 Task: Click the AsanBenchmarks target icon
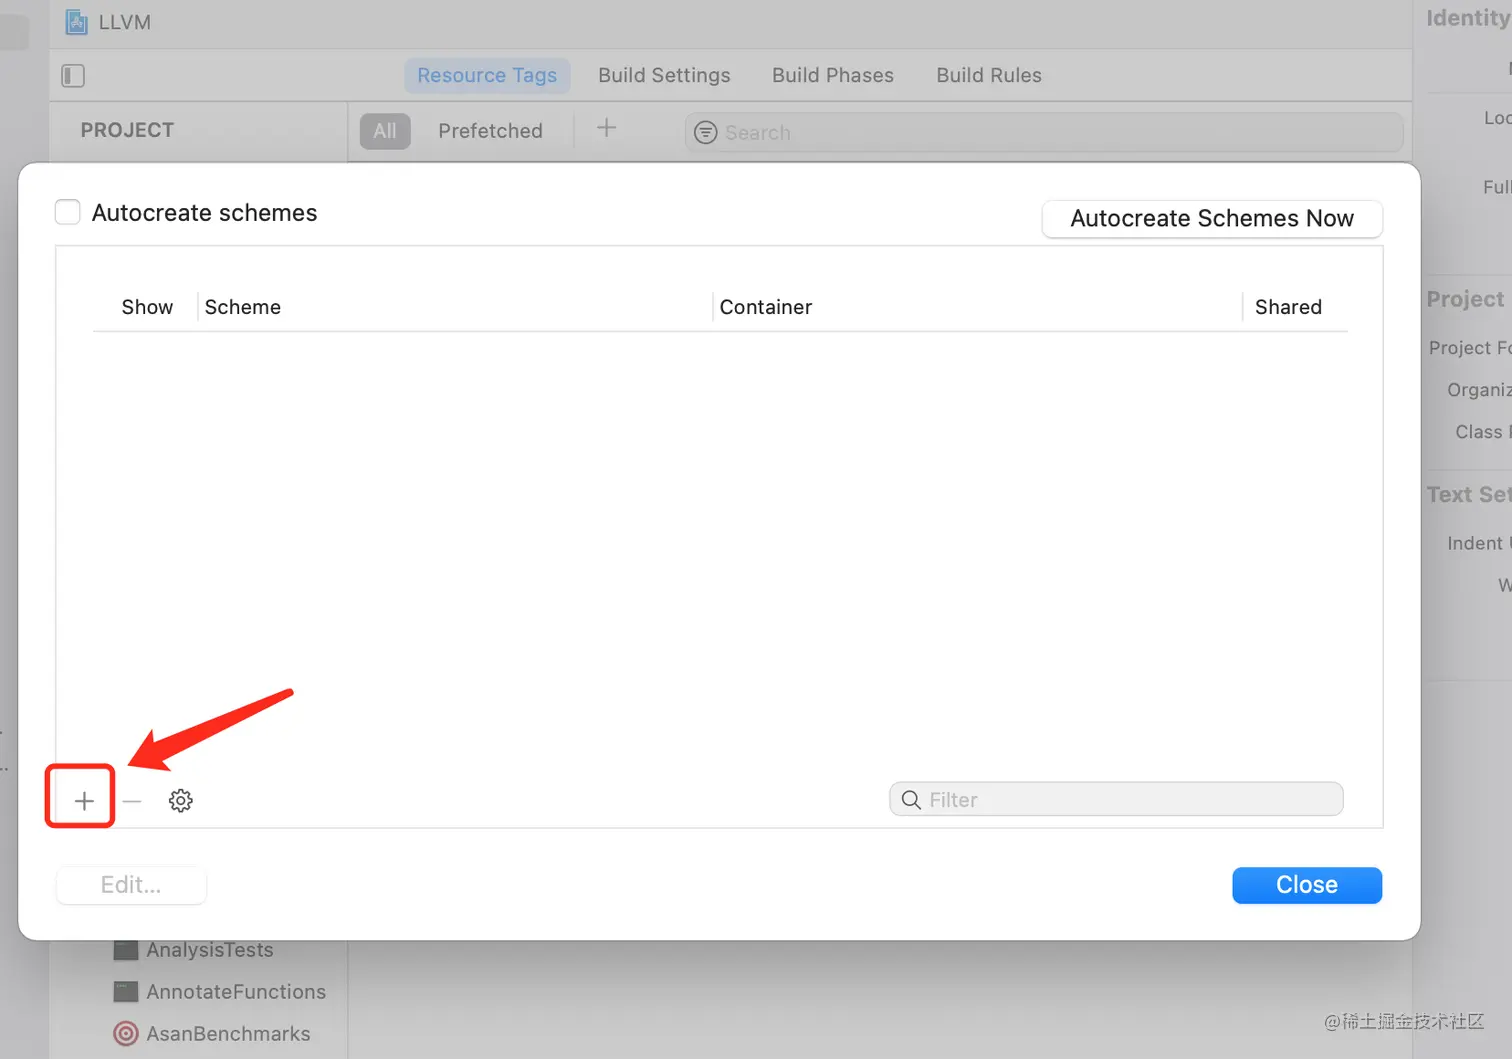point(126,1033)
